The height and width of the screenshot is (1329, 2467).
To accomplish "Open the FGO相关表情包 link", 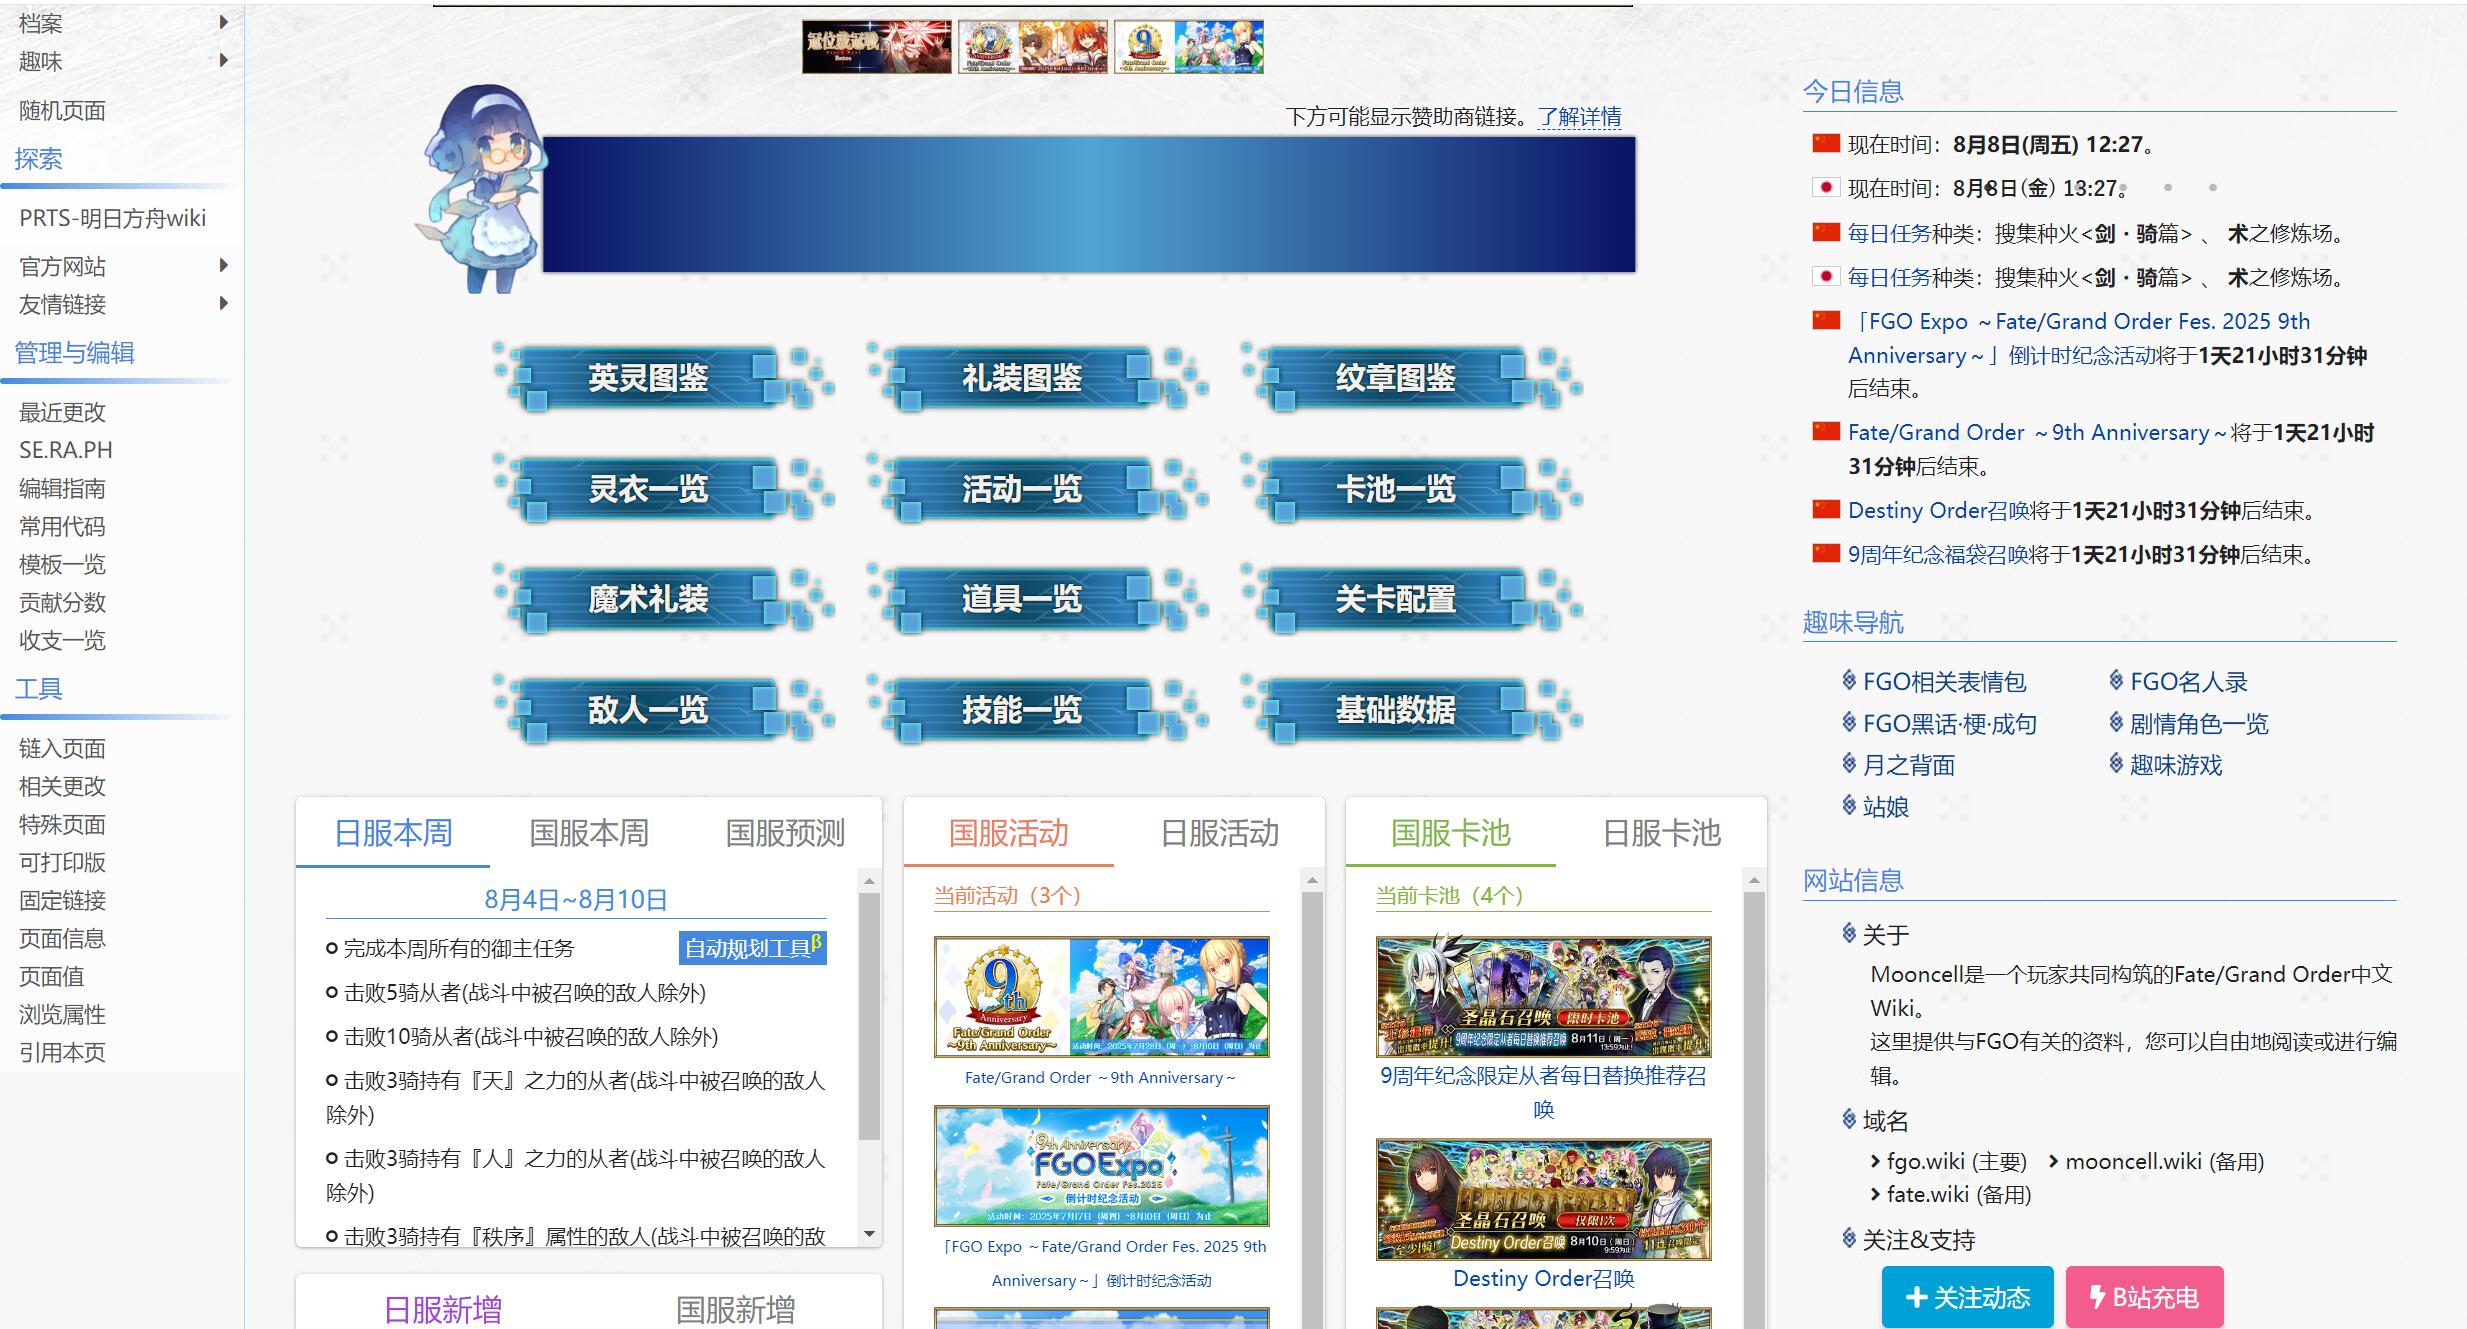I will point(1944,682).
